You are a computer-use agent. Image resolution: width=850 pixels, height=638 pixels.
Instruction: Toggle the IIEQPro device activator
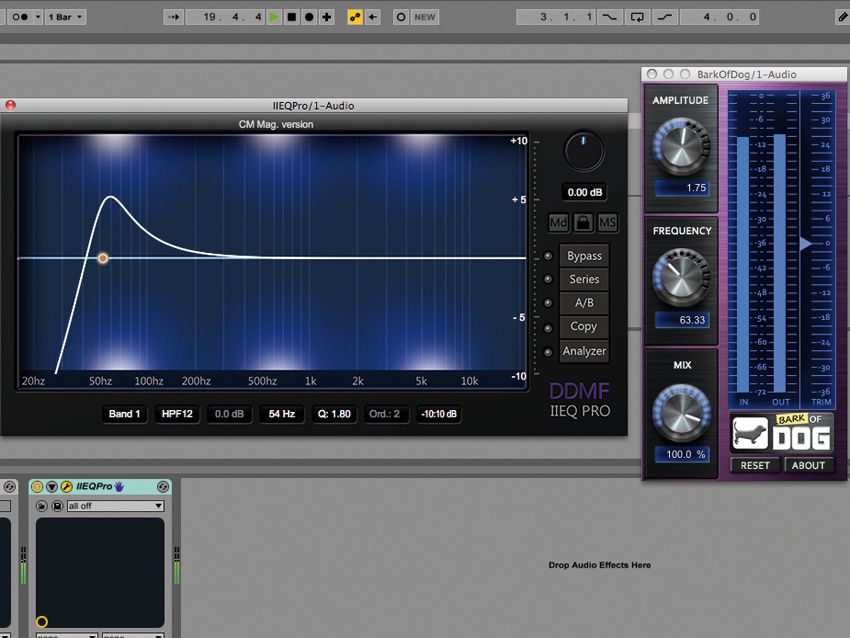[x=37, y=485]
